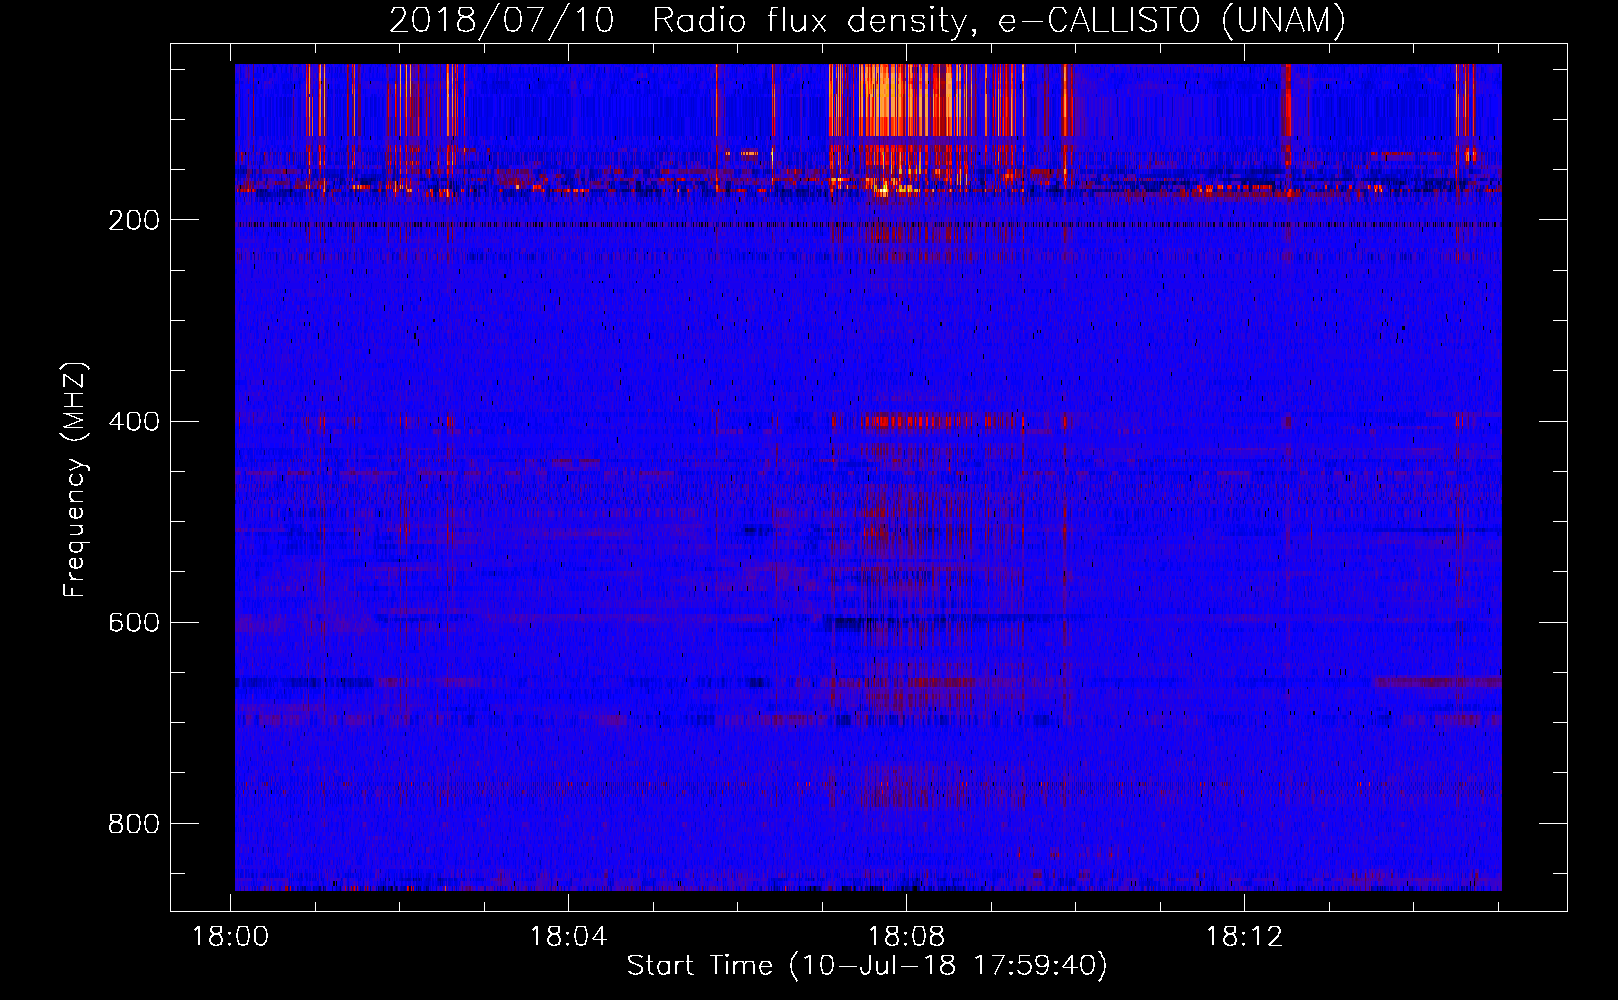Click the '400' frequency tick label
1618x1000 pixels.
point(134,422)
